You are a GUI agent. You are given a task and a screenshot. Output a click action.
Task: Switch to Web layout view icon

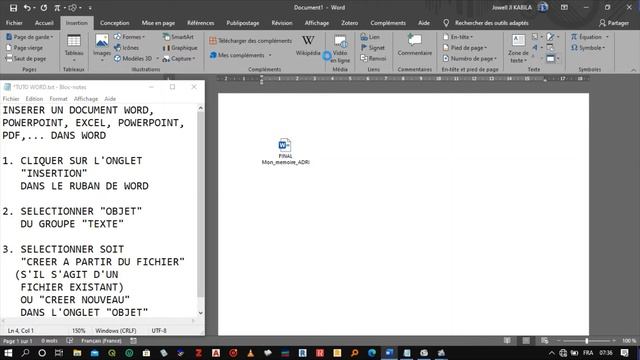click(x=544, y=340)
